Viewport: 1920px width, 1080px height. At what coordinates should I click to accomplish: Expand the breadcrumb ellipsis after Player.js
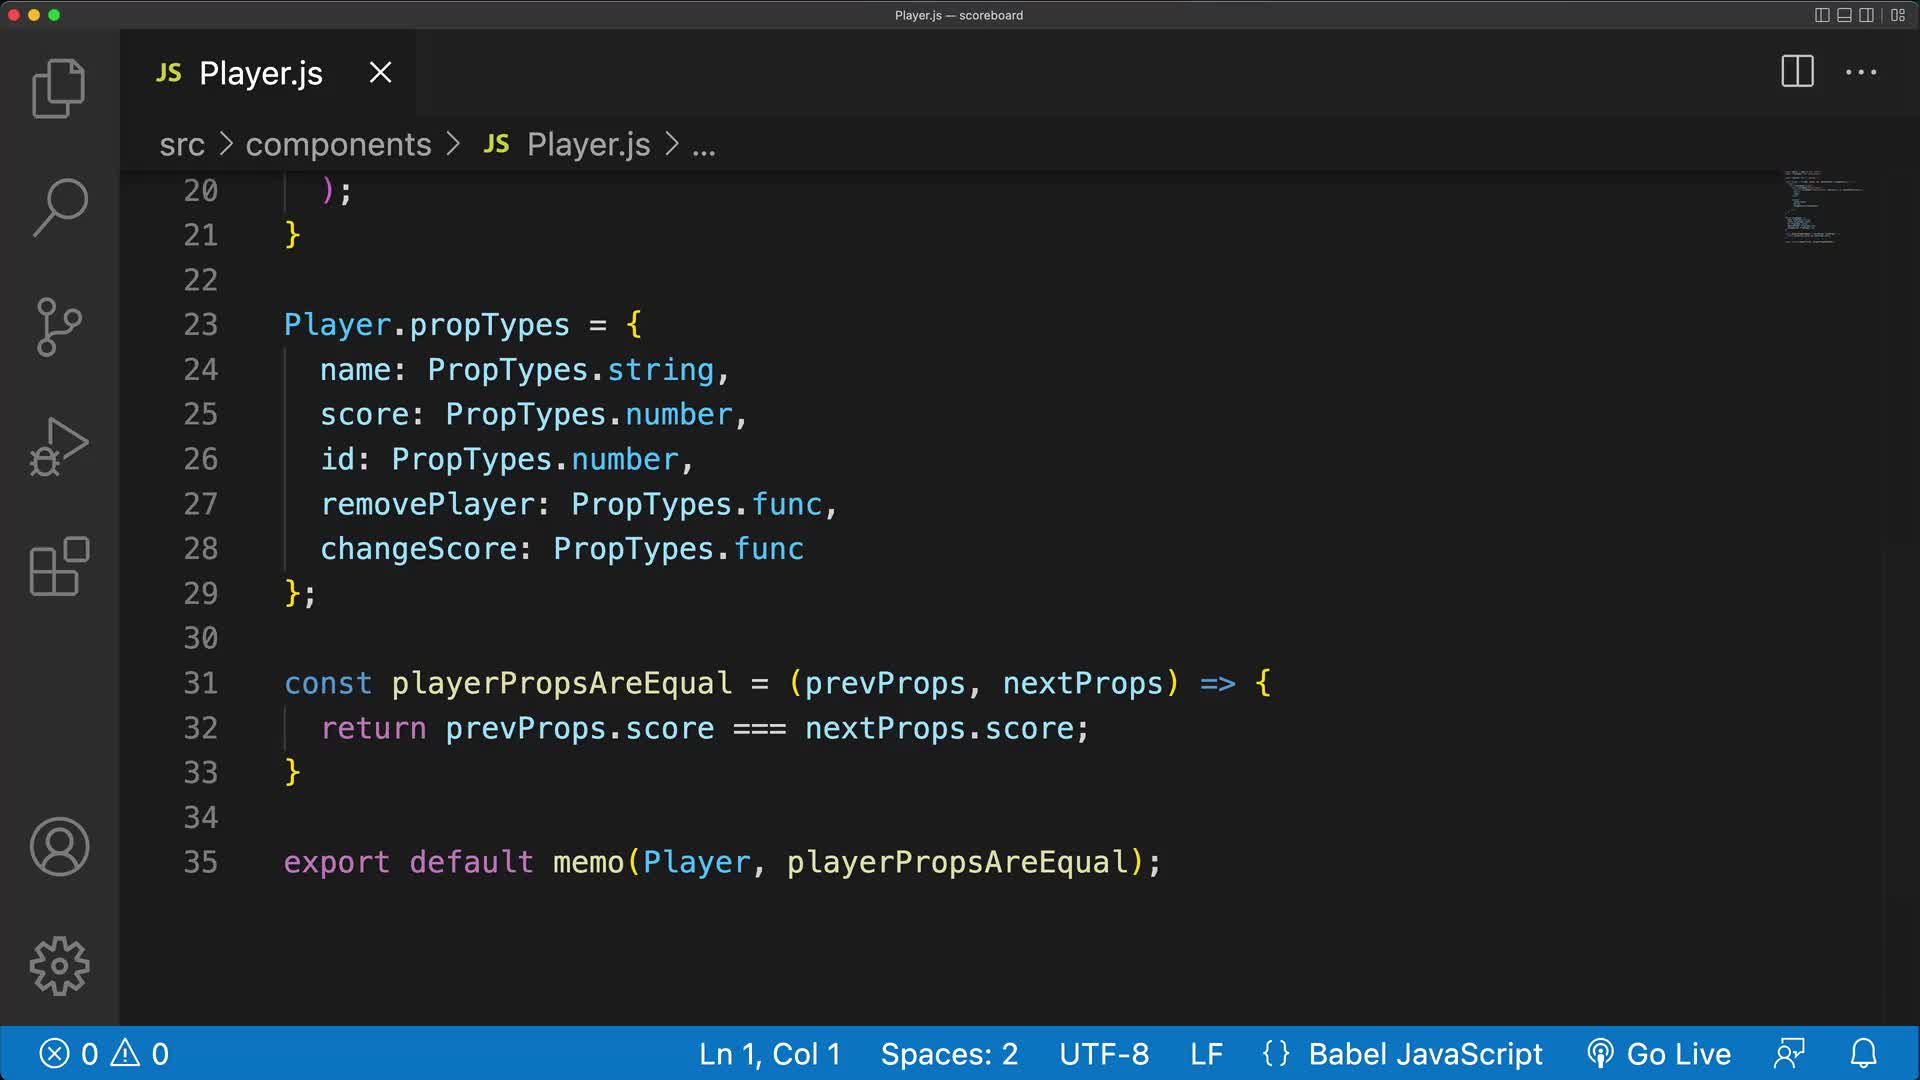click(705, 145)
